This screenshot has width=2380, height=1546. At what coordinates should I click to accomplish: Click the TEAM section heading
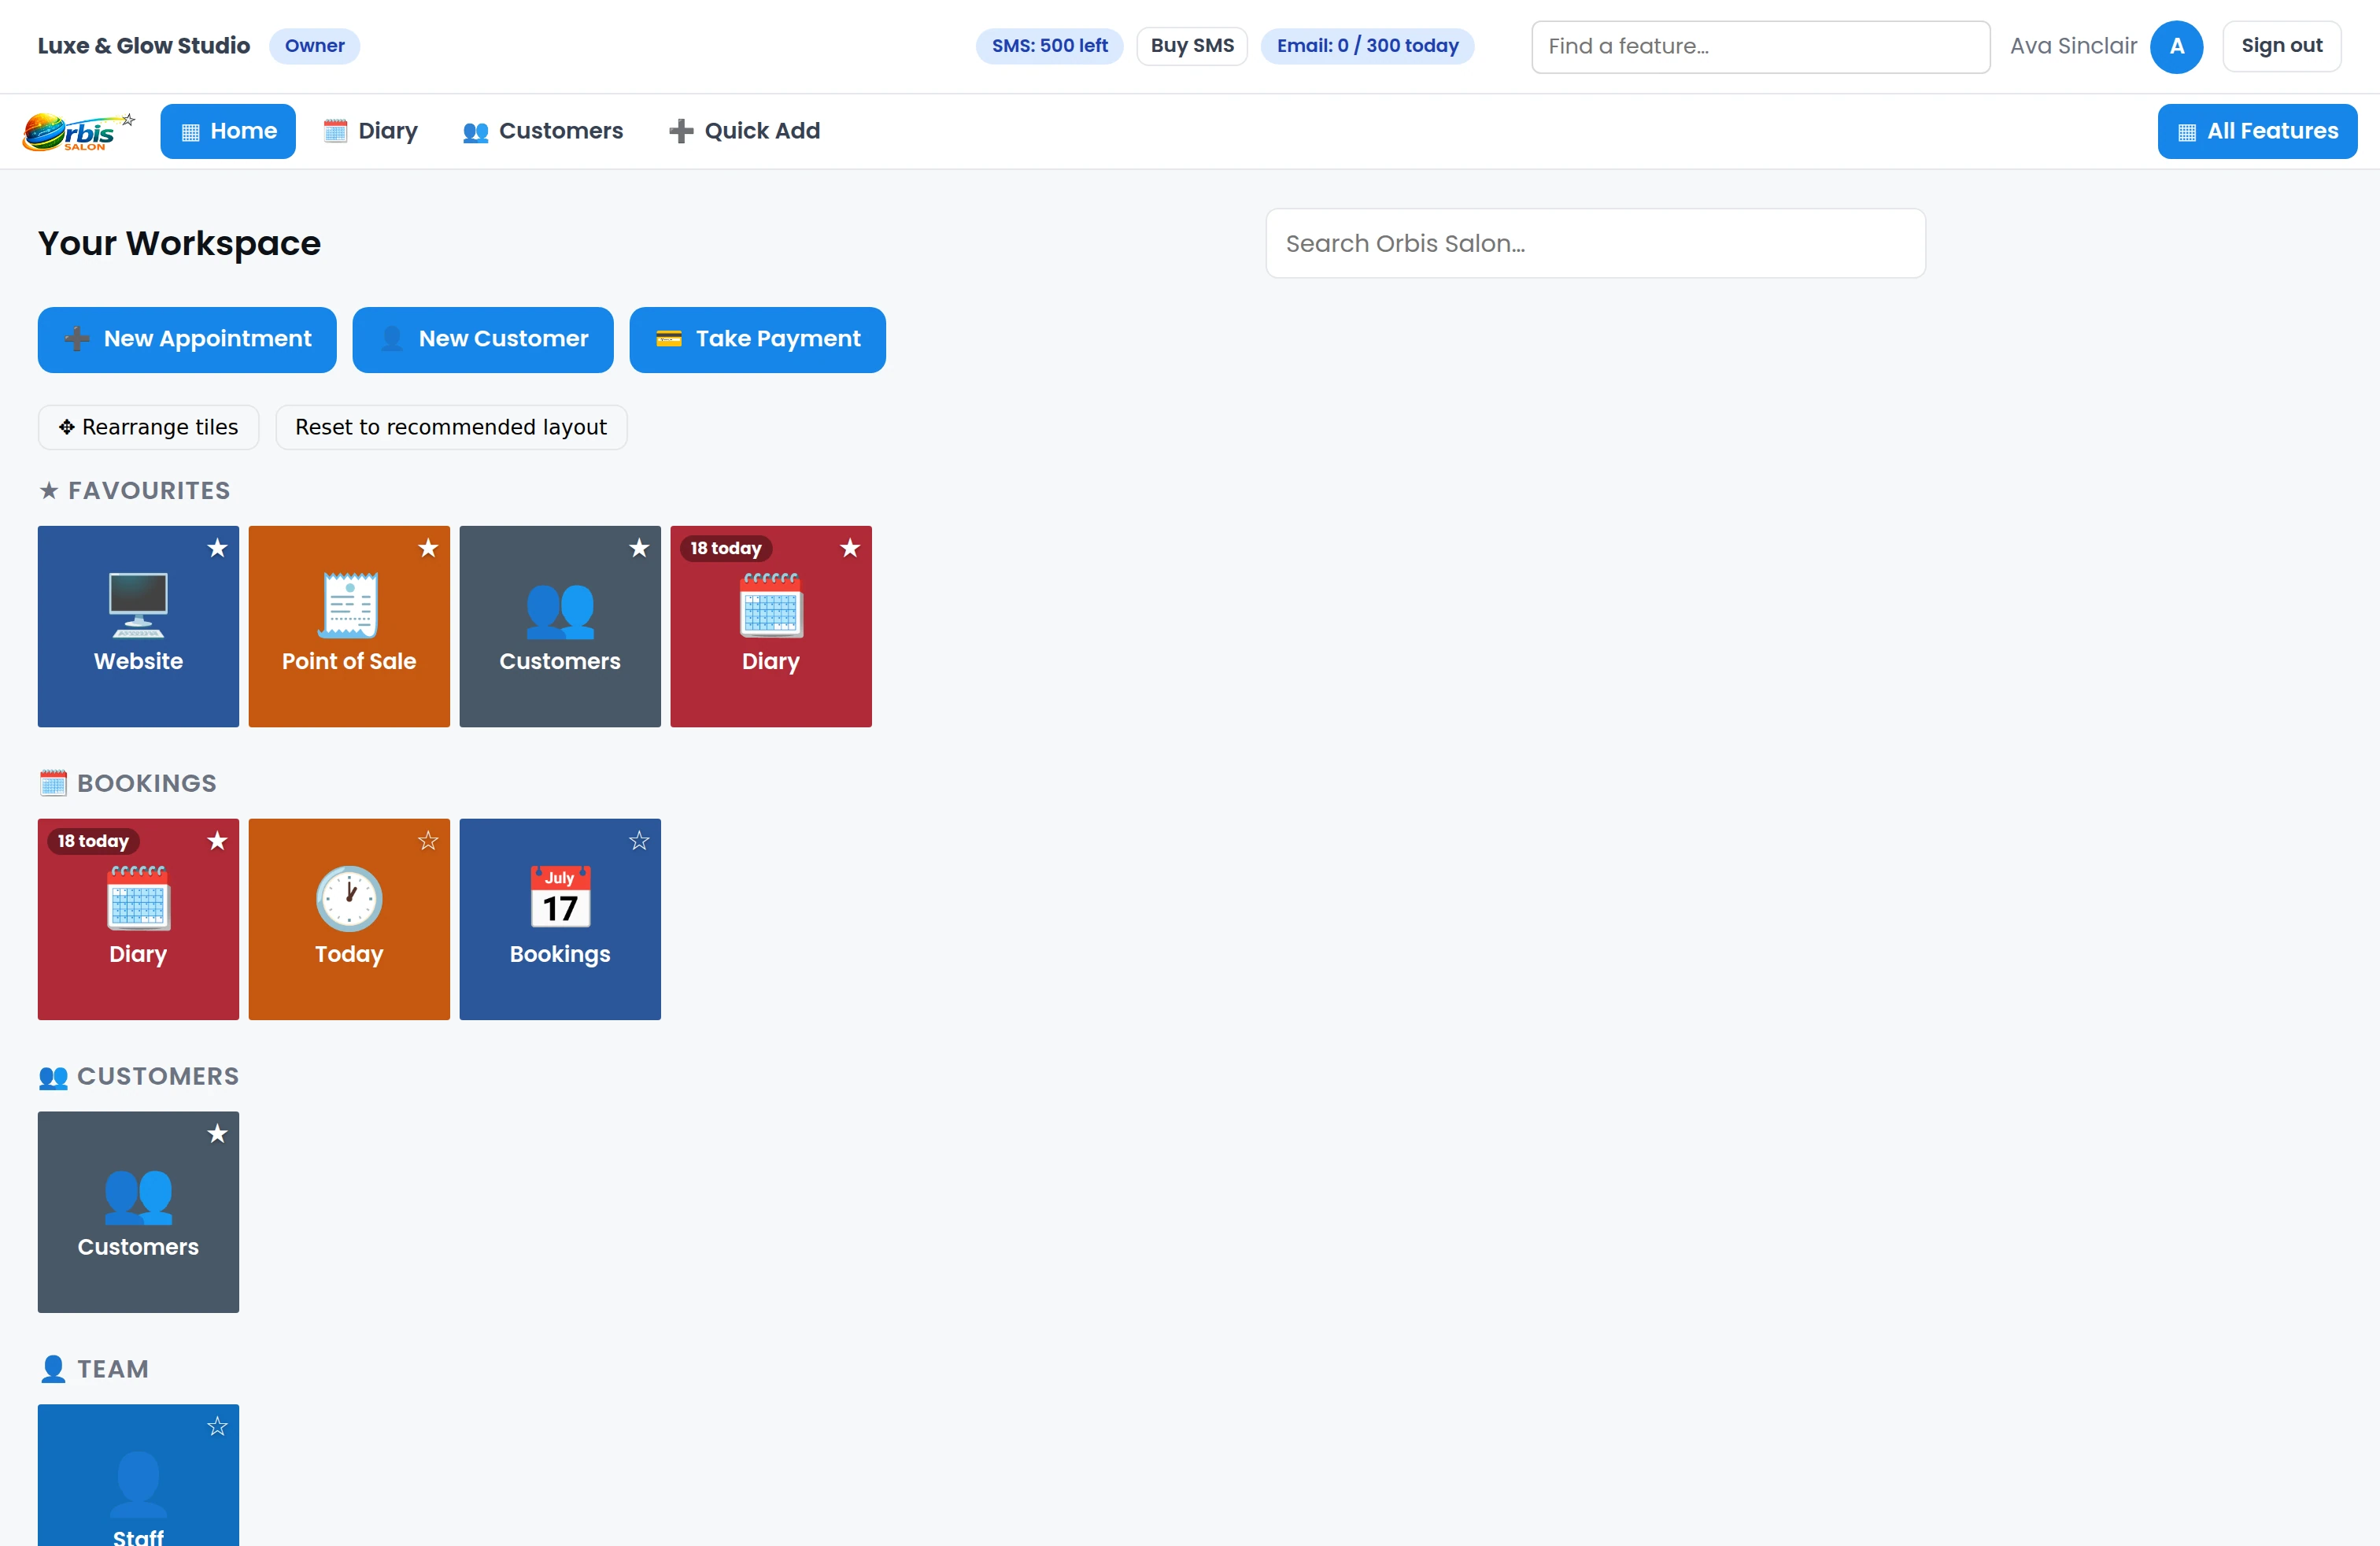click(x=94, y=1370)
